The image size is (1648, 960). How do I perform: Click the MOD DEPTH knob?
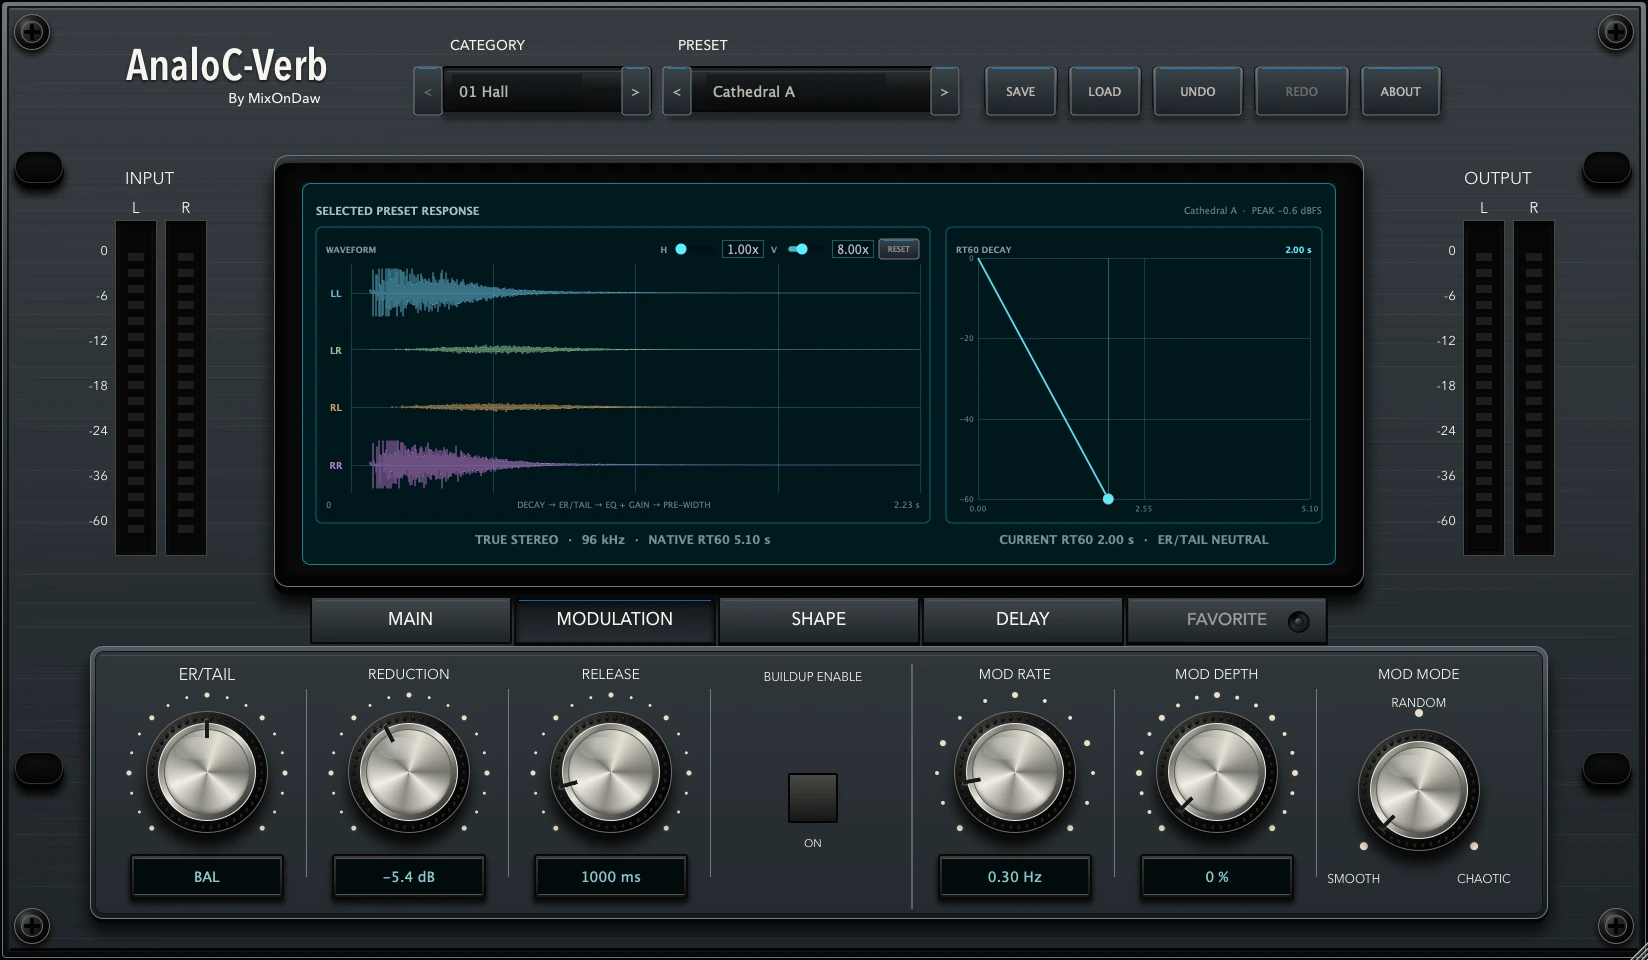coord(1217,773)
